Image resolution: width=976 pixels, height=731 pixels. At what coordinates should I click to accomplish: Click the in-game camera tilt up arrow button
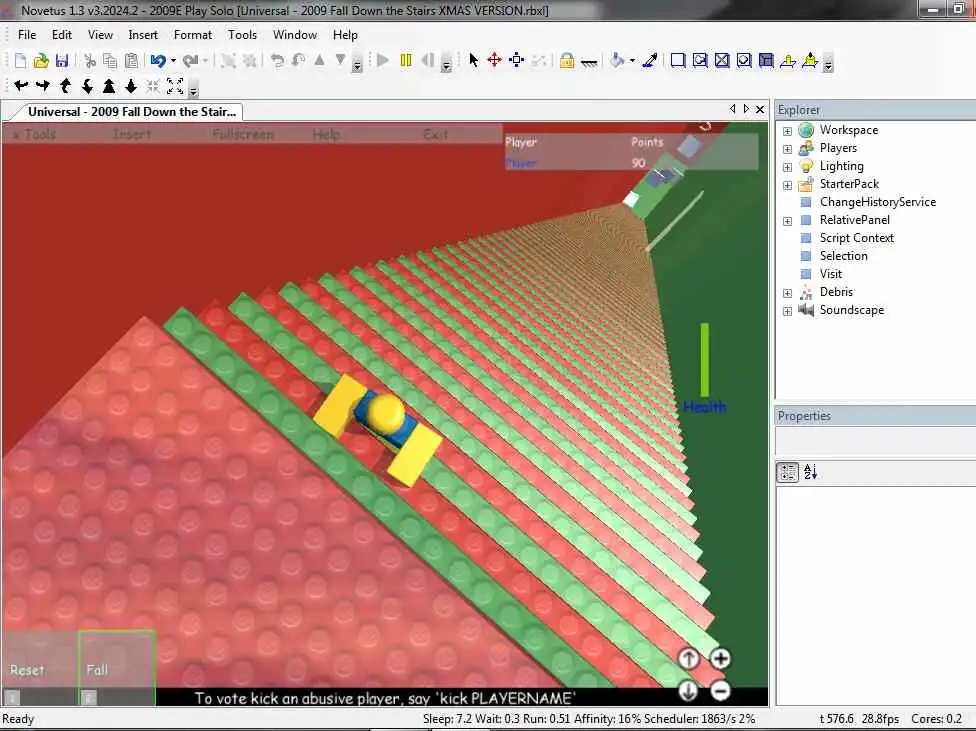tap(688, 659)
